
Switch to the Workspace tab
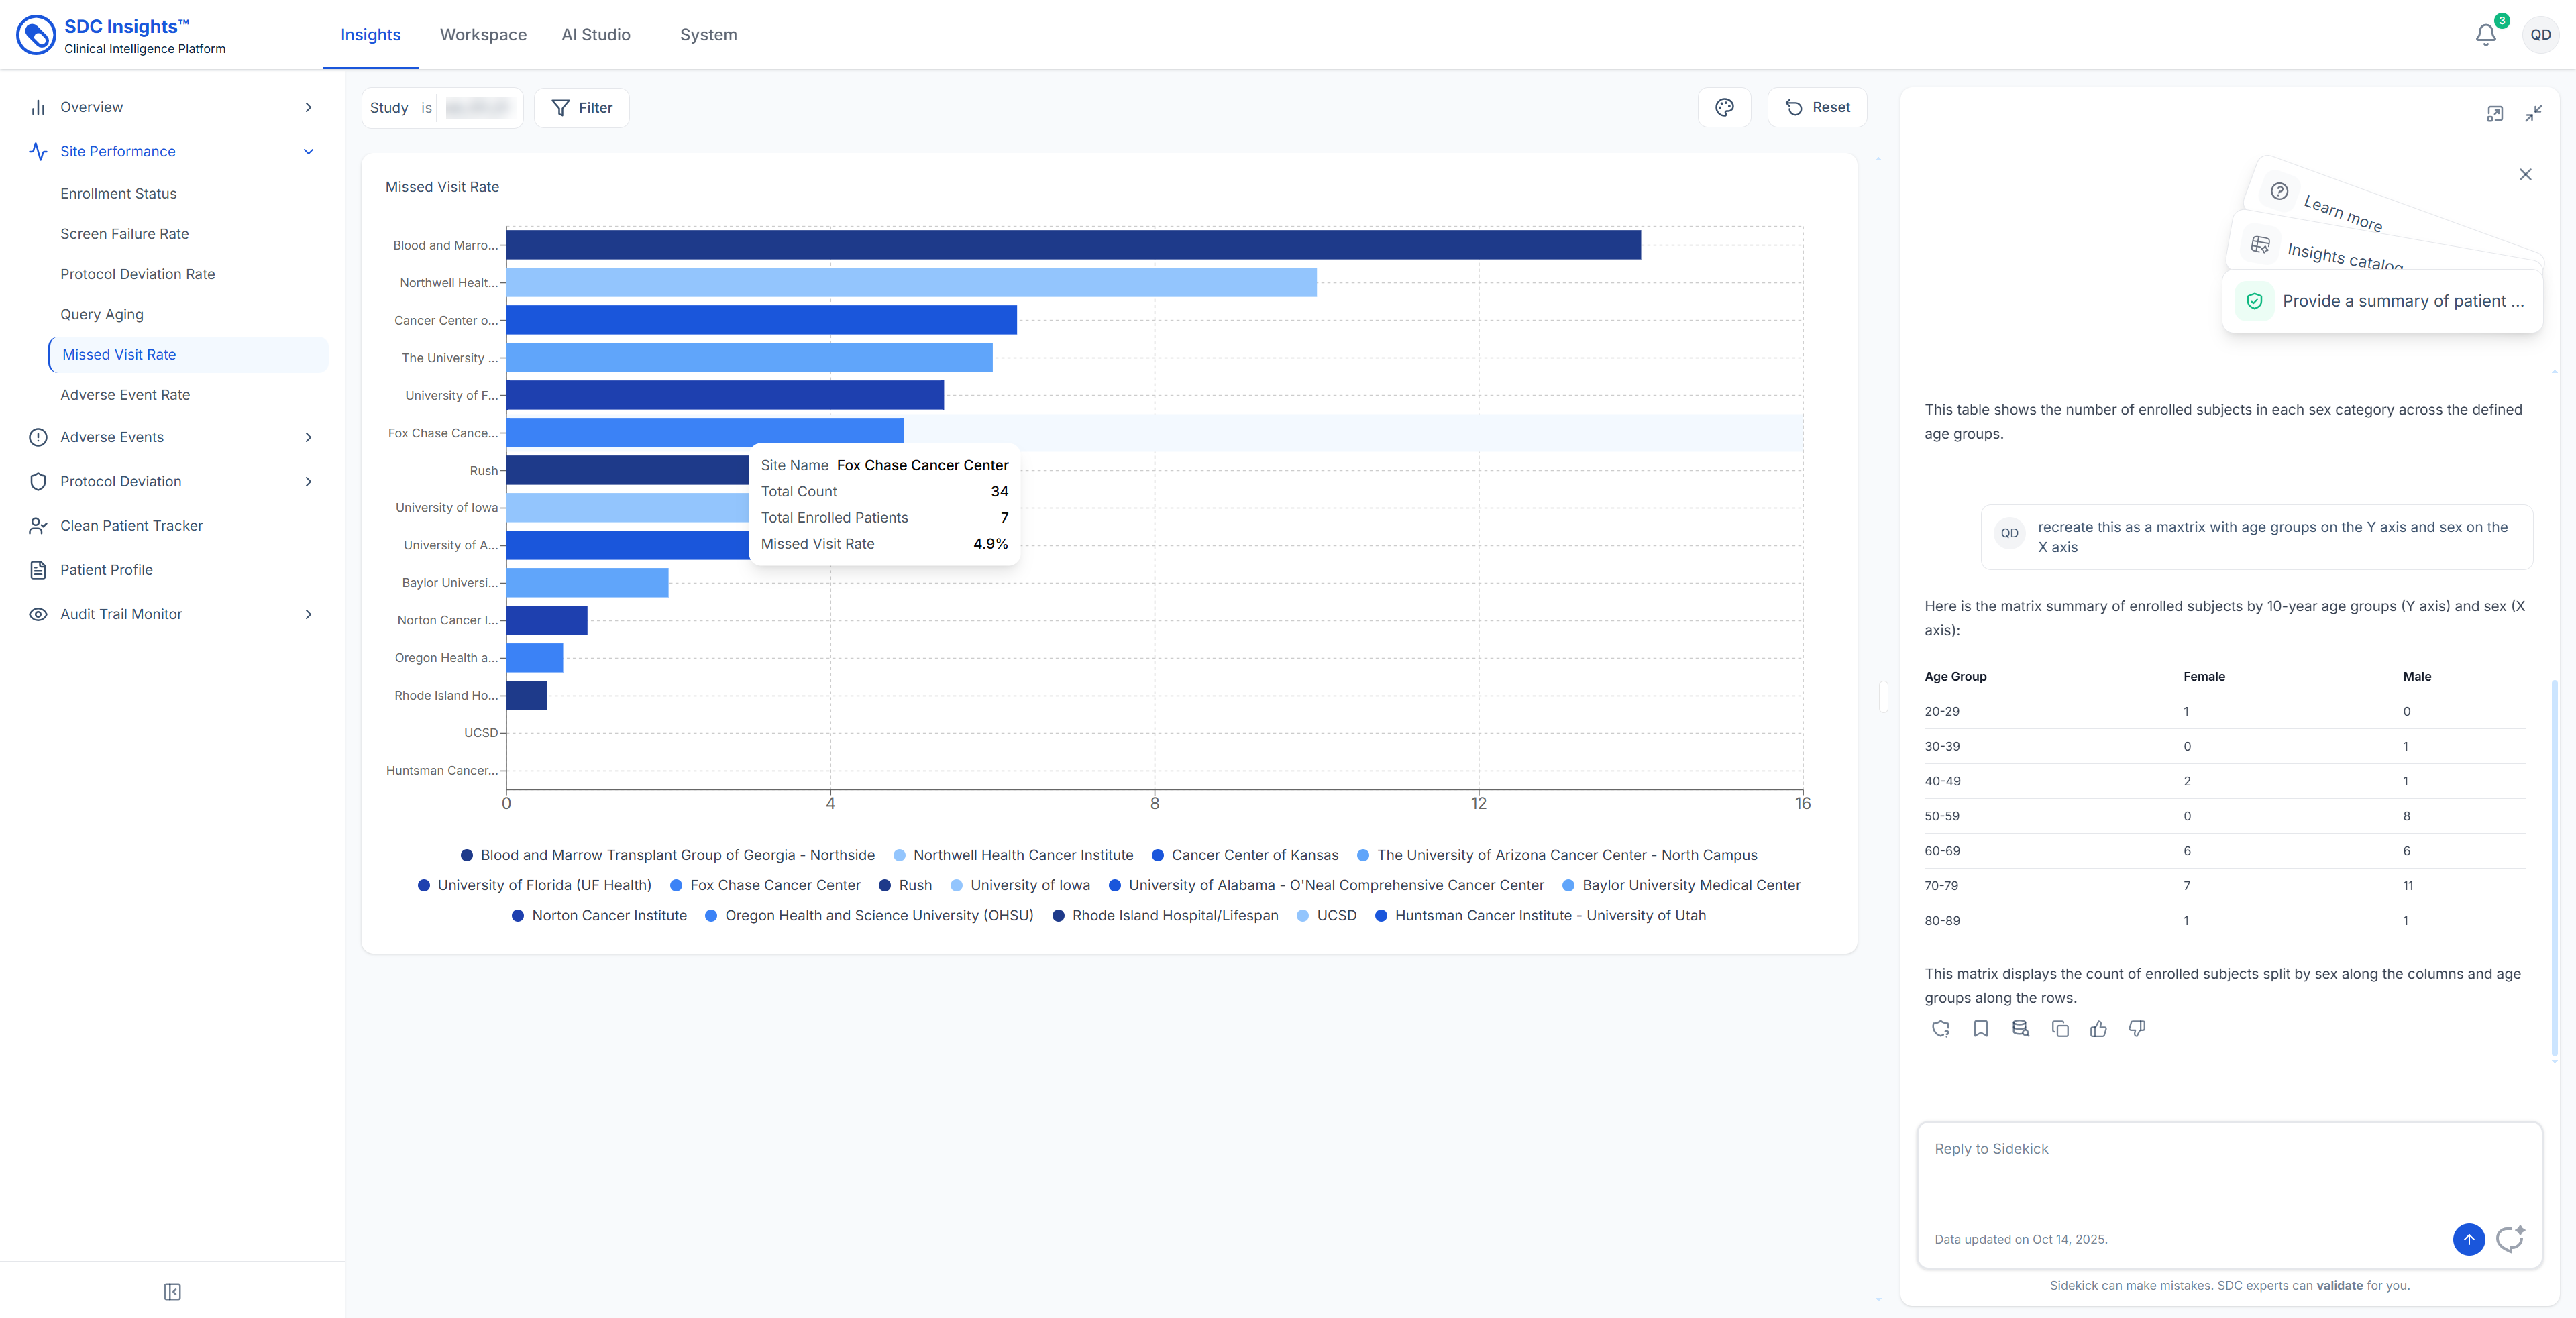(x=483, y=35)
